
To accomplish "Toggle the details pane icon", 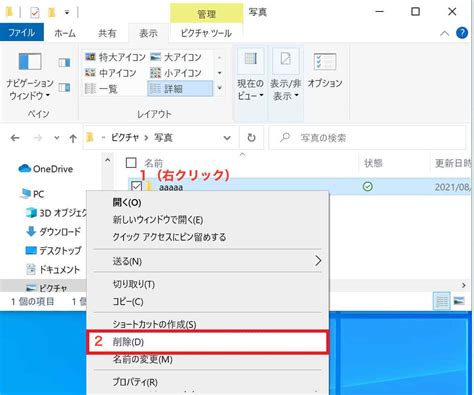I will click(64, 88).
